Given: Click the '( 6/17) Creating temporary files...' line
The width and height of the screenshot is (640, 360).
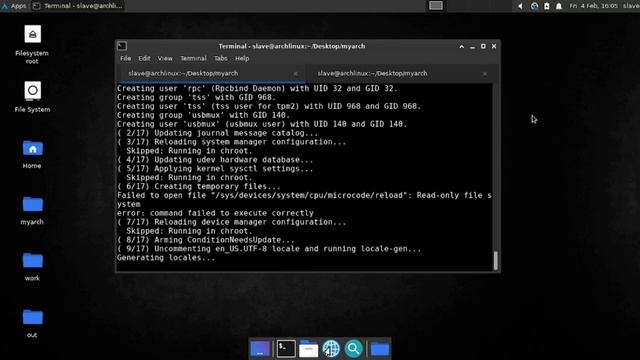Looking at the screenshot, I should point(198,187).
